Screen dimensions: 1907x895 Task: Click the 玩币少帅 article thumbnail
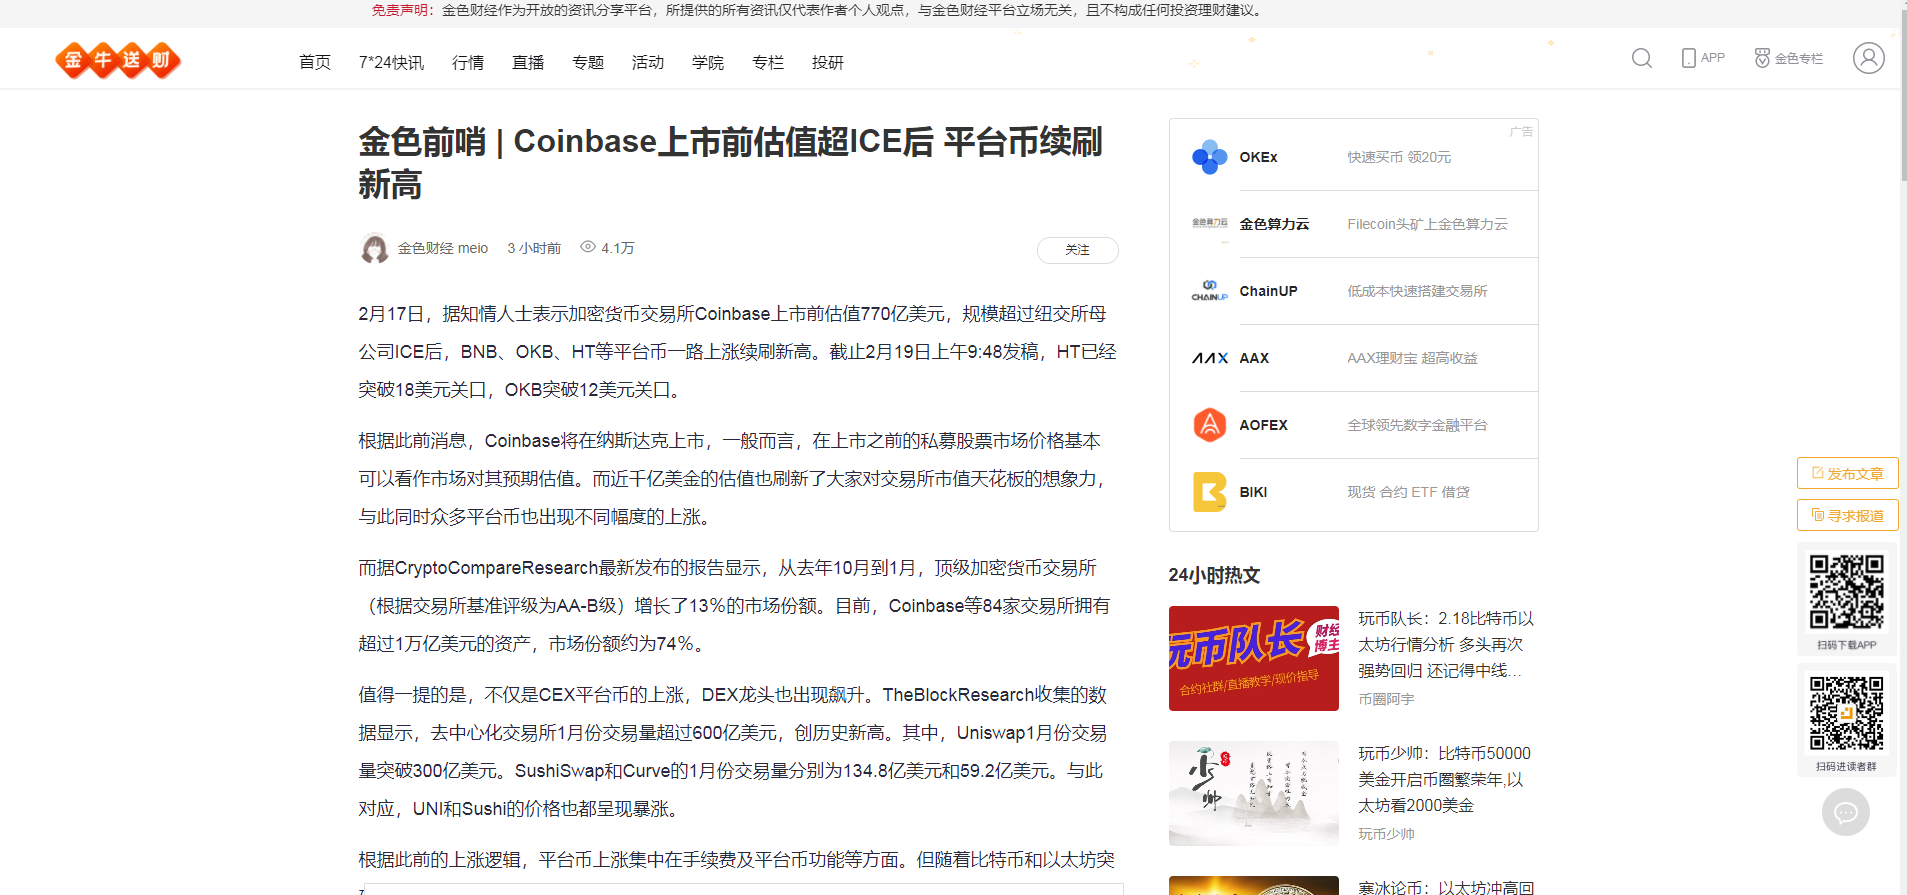click(1254, 793)
